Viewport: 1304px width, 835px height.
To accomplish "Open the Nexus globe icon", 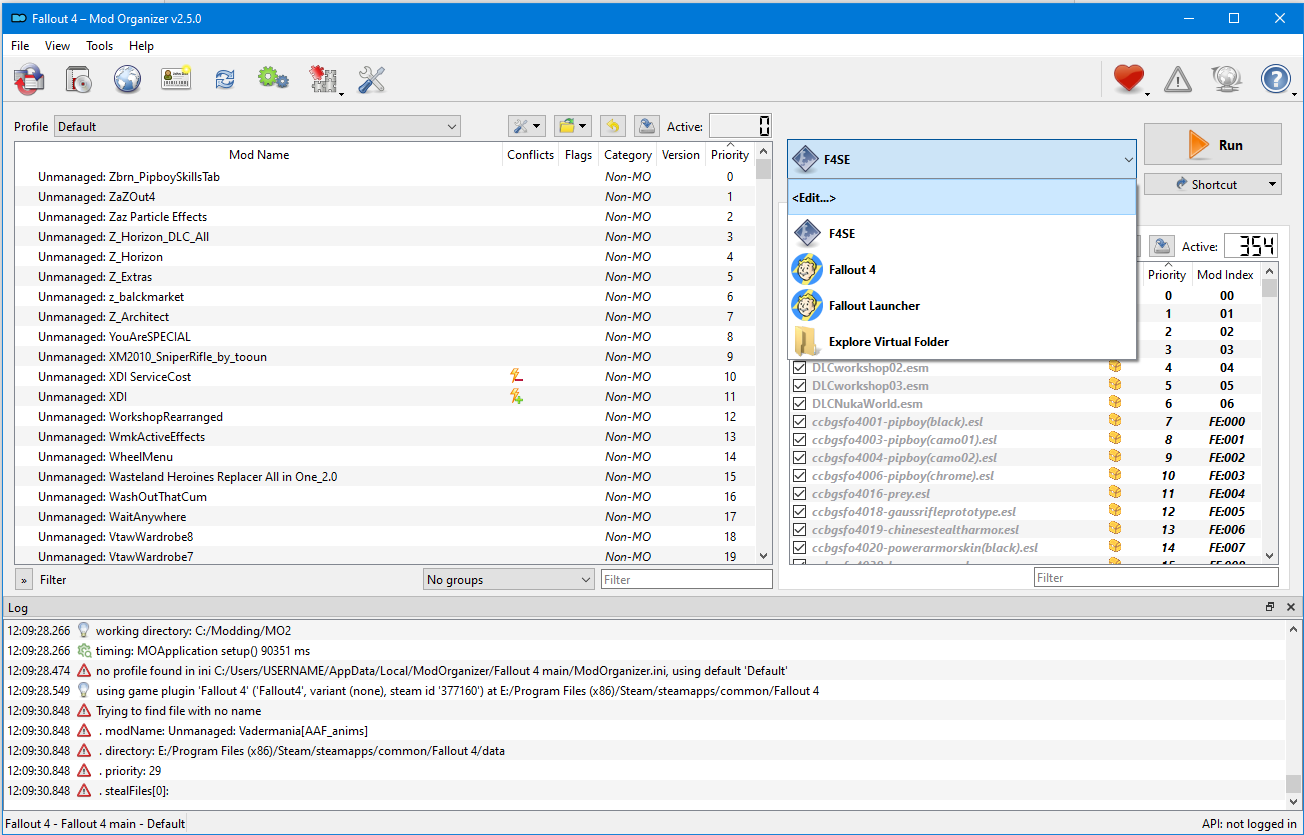I will 127,80.
